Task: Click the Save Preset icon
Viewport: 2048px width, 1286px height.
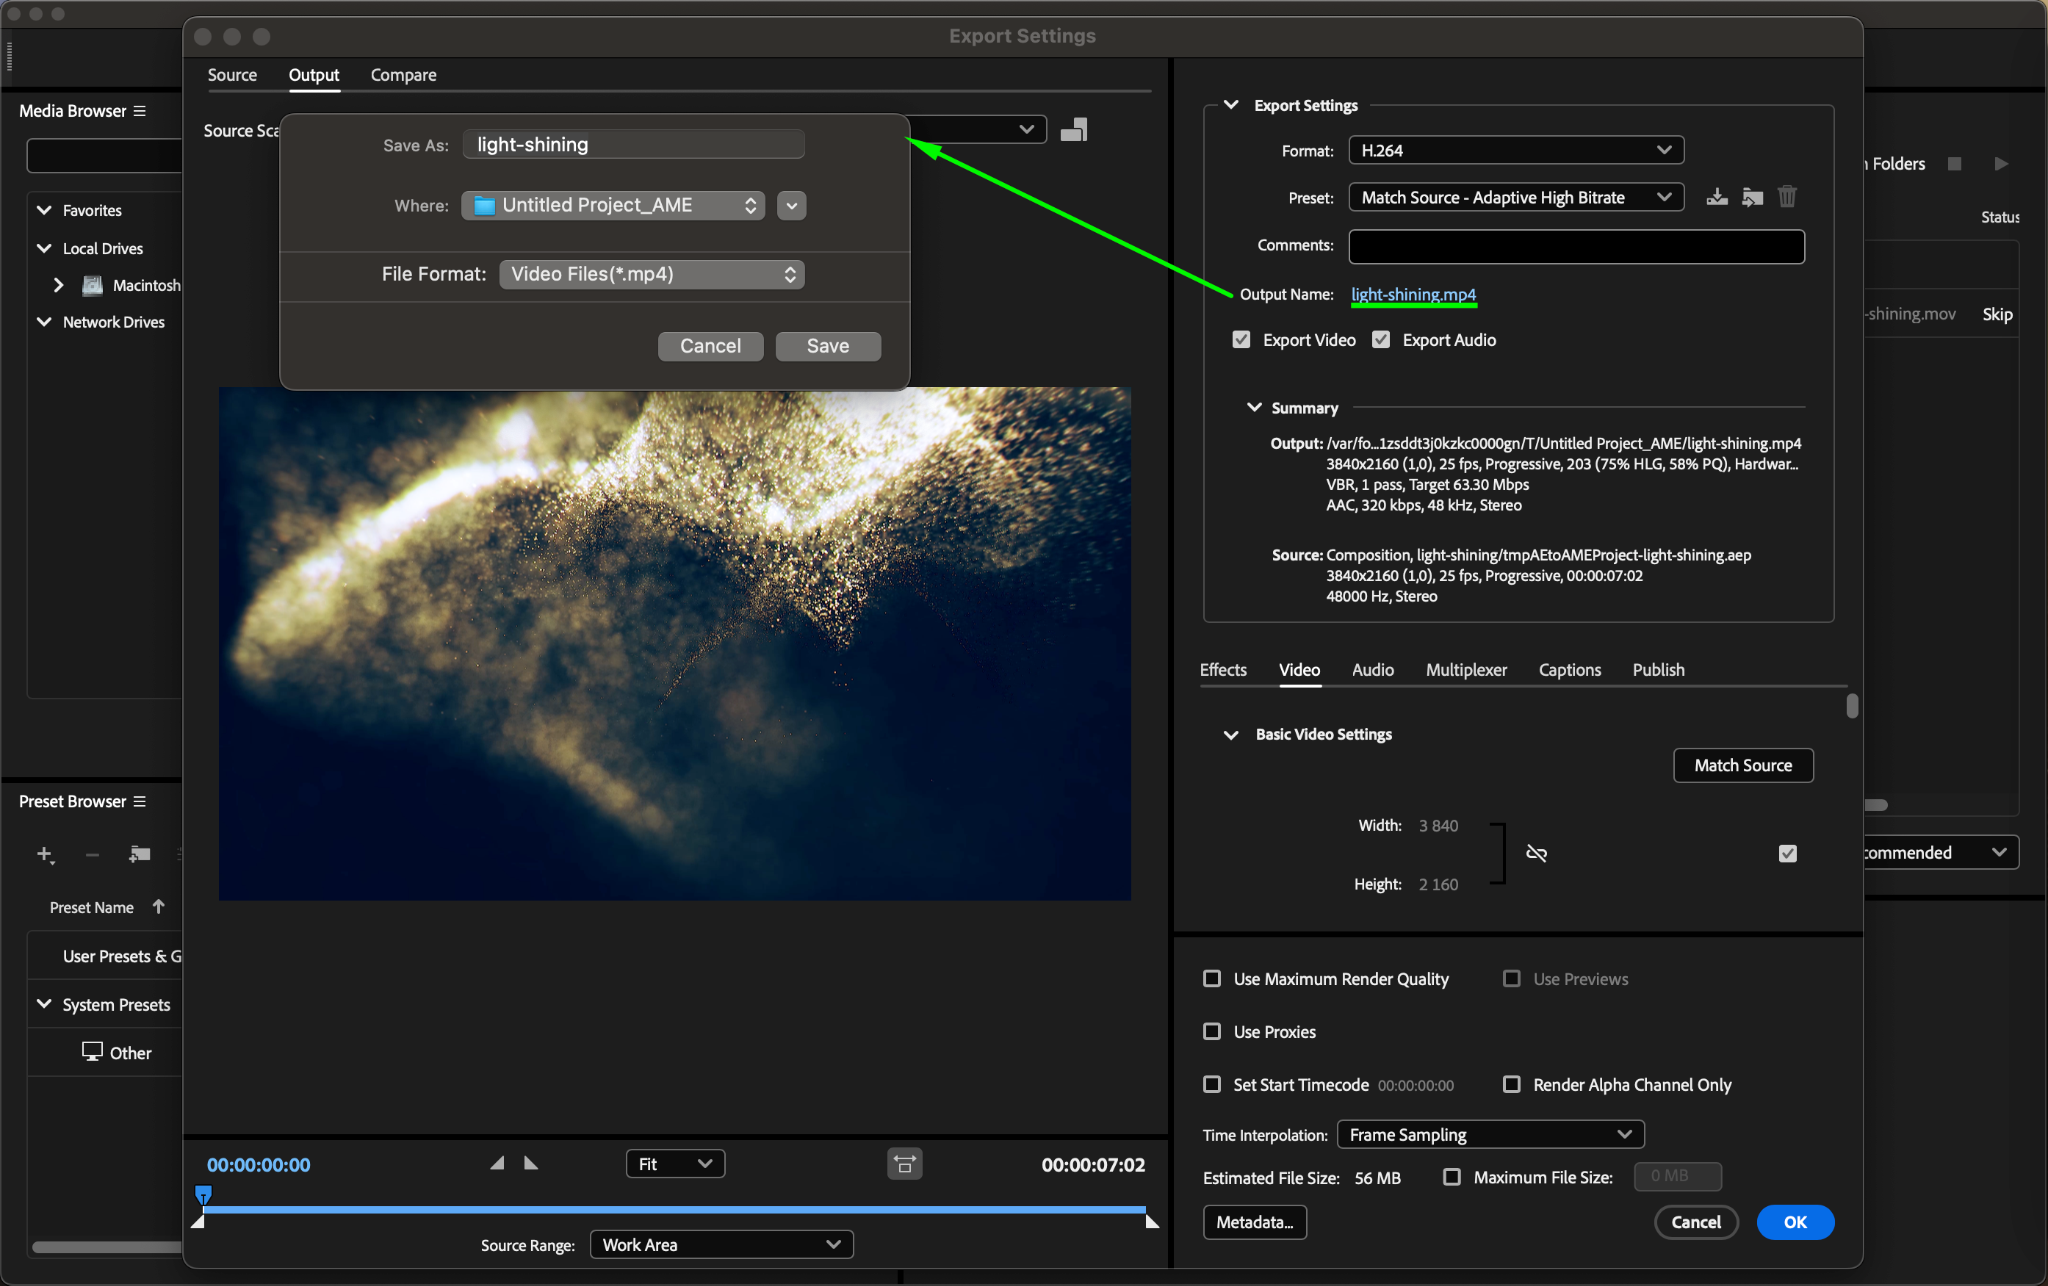Action: tap(1716, 197)
